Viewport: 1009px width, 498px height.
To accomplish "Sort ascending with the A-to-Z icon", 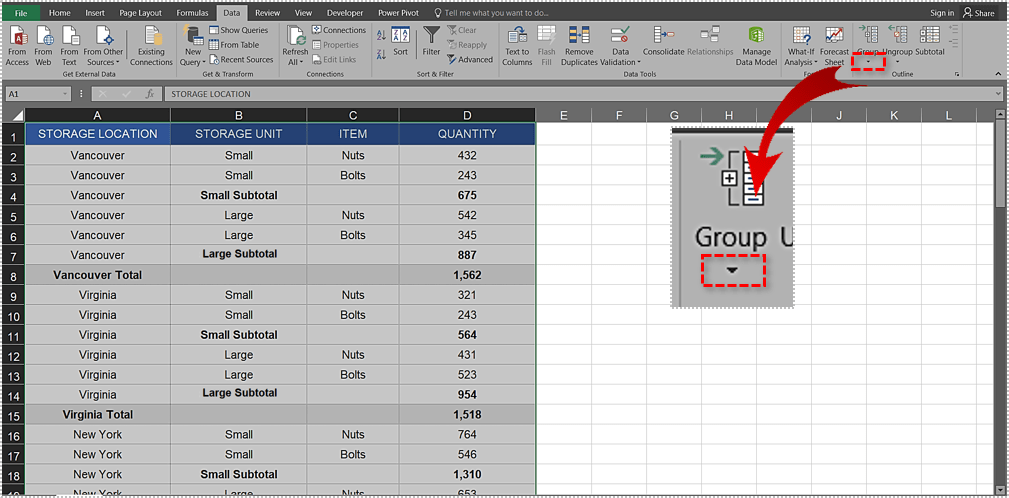I will coord(381,35).
